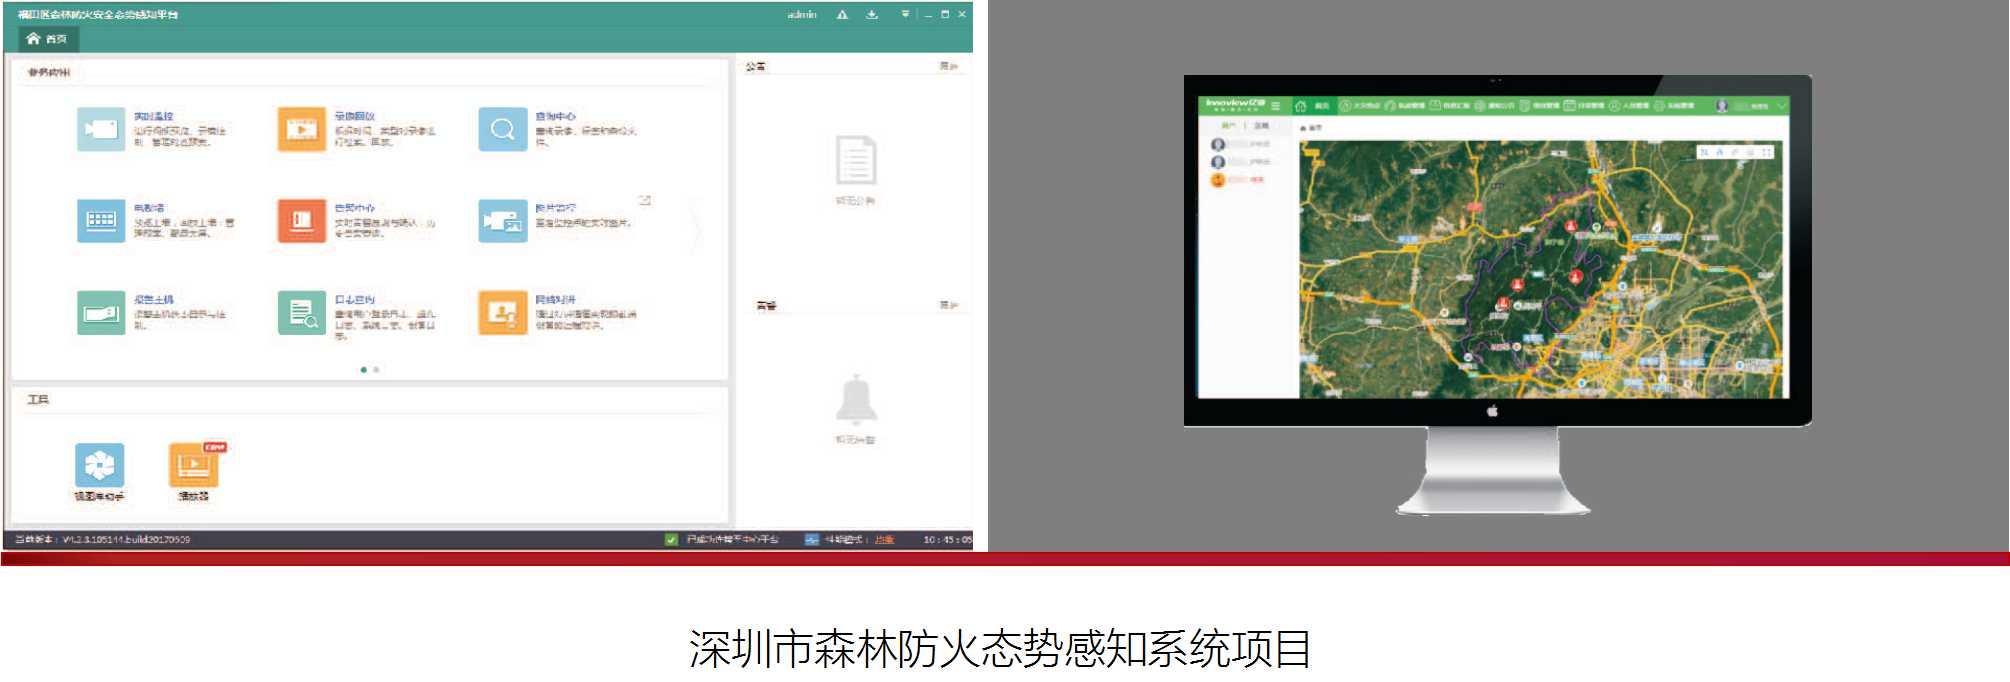Click the orange link in status bar

click(884, 540)
